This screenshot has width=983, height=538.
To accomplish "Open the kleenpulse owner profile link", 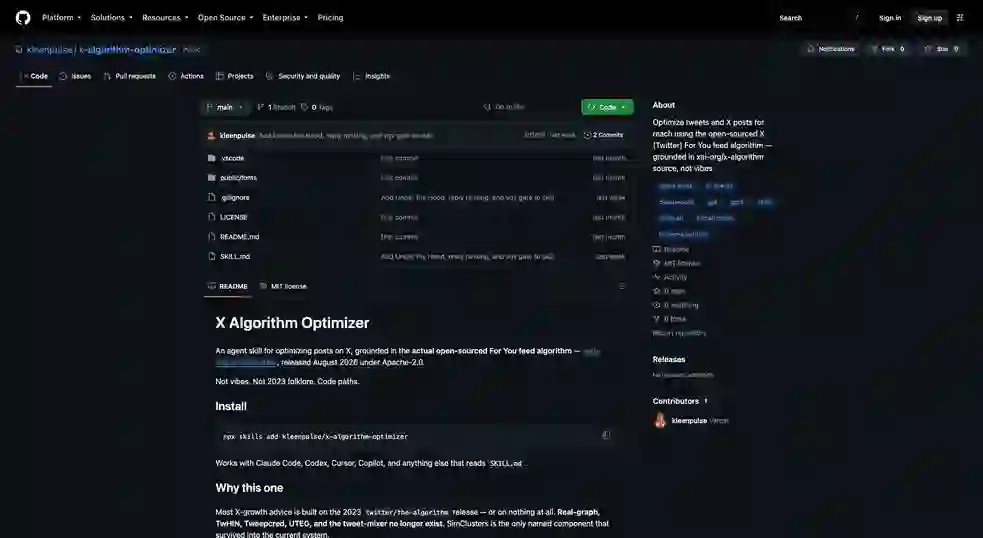I will pos(49,49).
